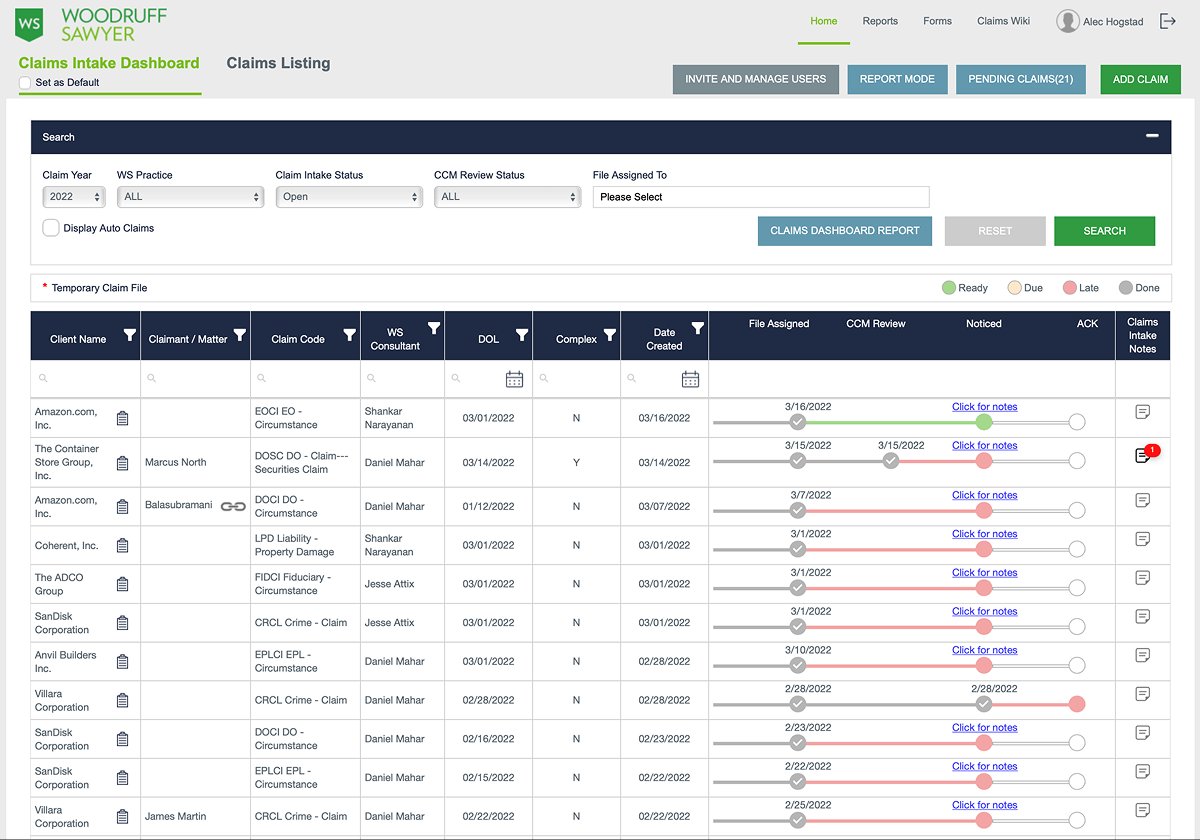Click the Client Name filter search field
1200x840 pixels.
click(x=85, y=379)
